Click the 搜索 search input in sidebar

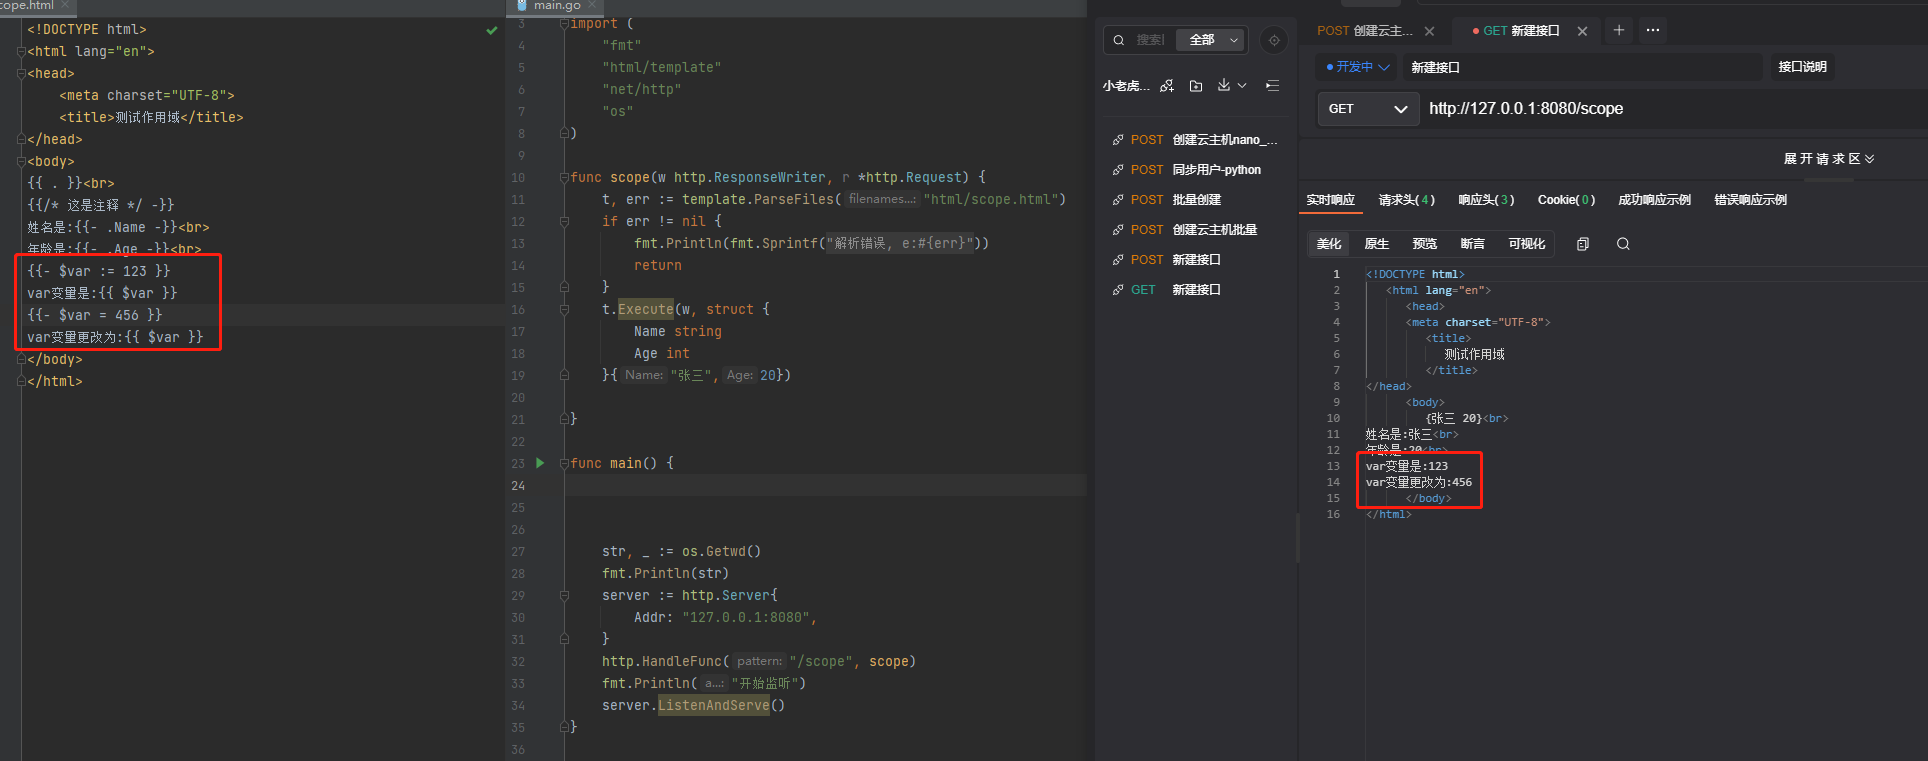(x=1151, y=40)
